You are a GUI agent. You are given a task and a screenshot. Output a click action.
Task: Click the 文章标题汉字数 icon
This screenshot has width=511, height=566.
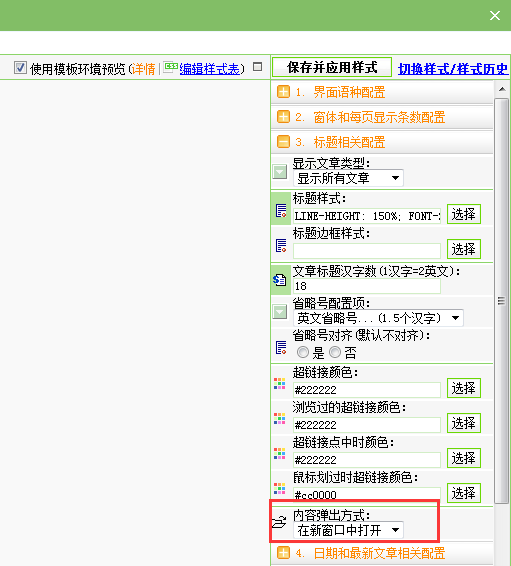click(280, 280)
